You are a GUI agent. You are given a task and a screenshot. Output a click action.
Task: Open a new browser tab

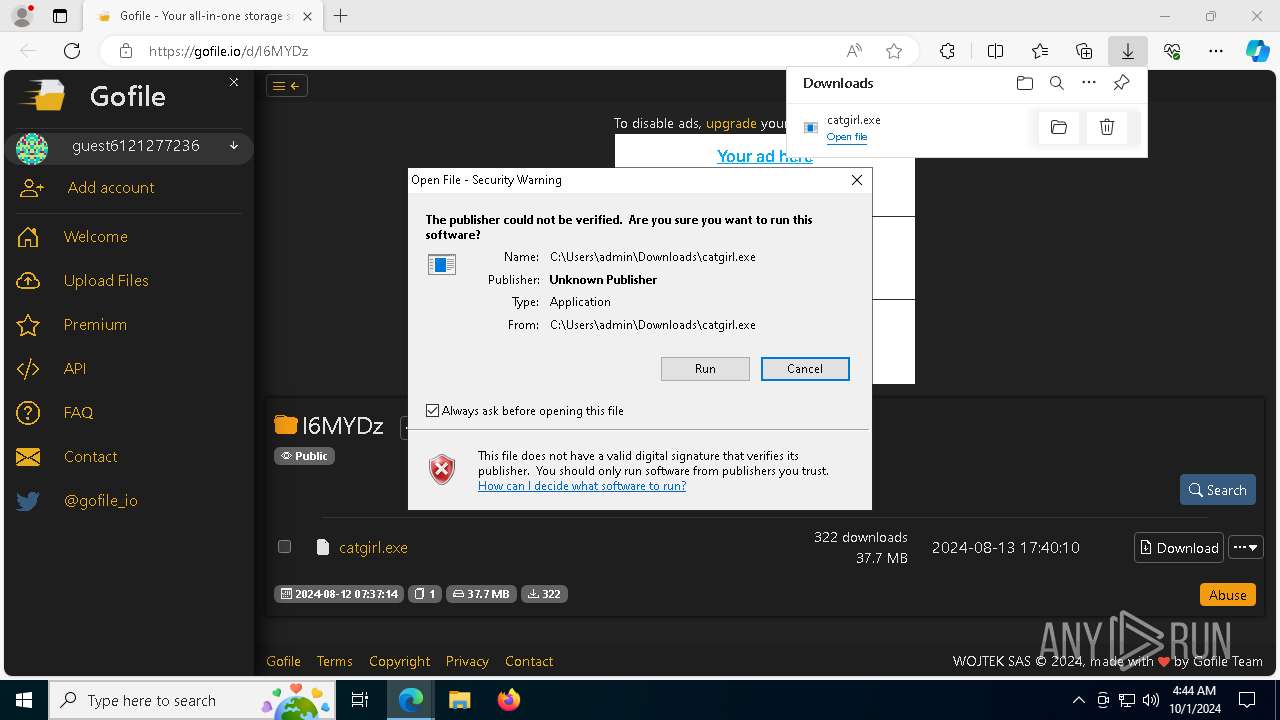341,16
